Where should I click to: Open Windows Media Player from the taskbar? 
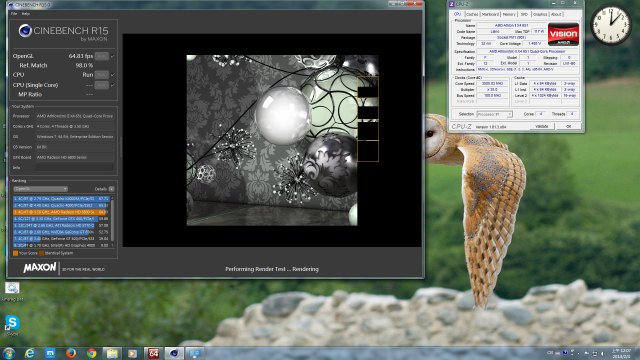coord(132,353)
